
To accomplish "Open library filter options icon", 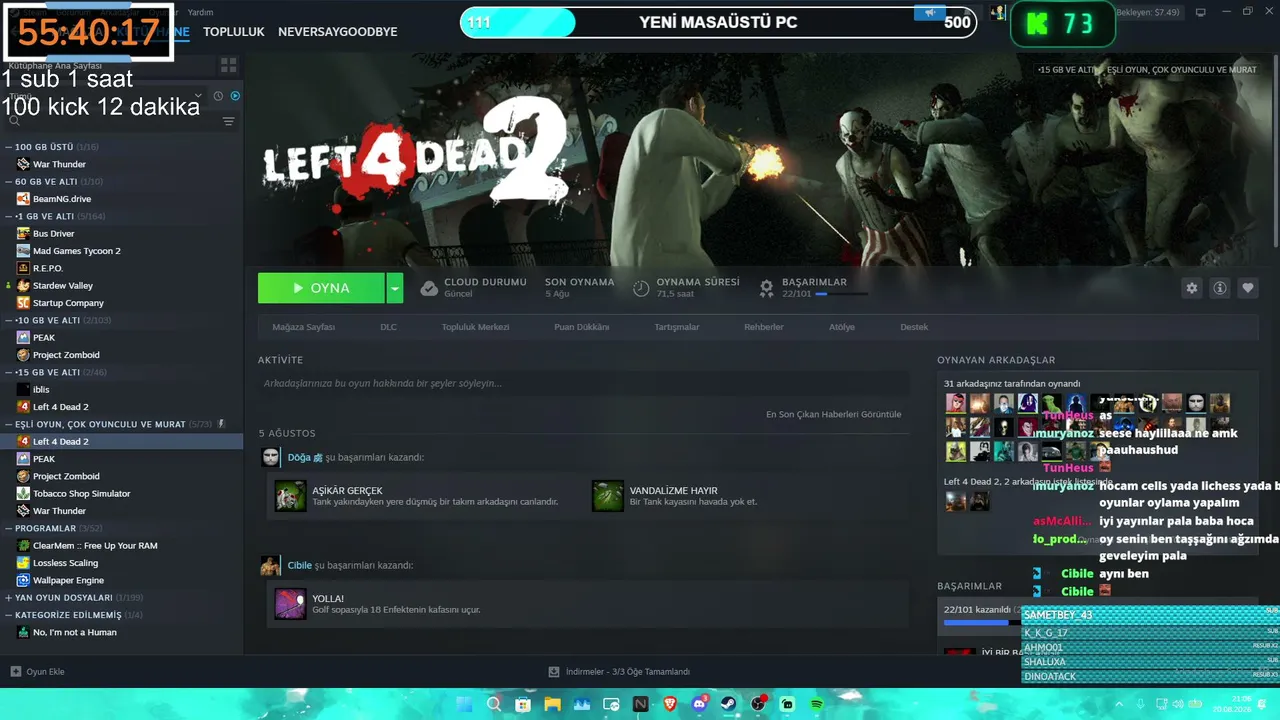I will point(229,121).
